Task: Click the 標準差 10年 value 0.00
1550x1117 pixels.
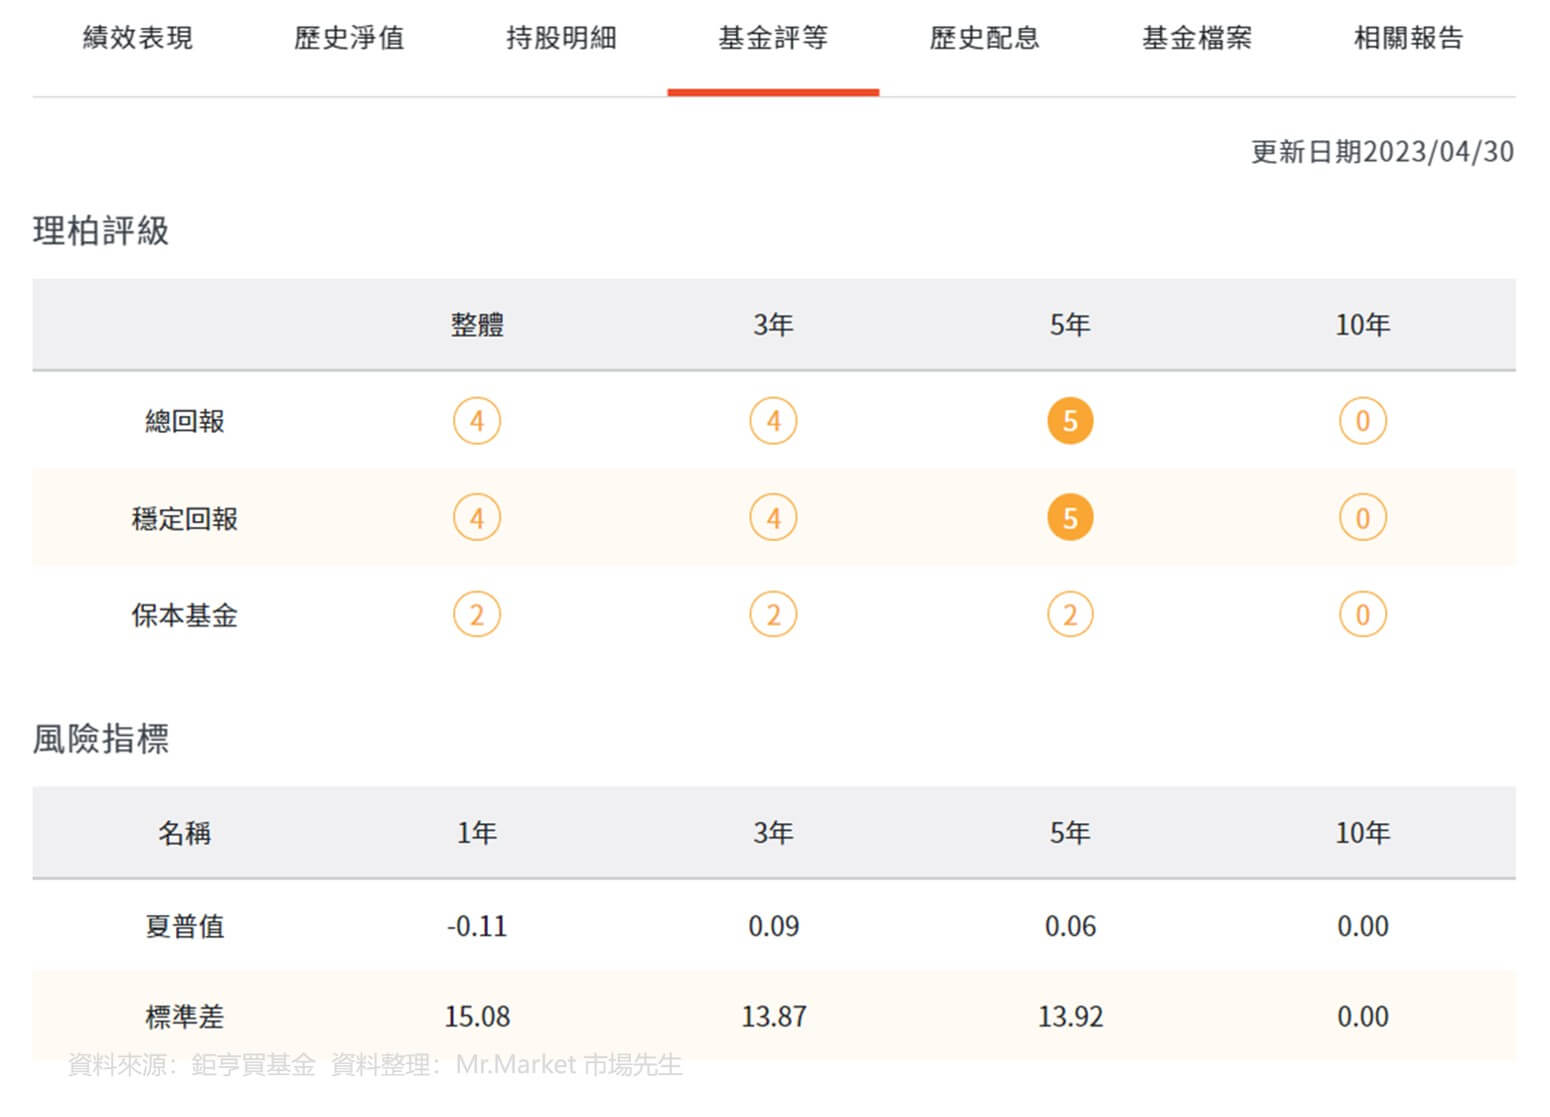Action: (1363, 1017)
